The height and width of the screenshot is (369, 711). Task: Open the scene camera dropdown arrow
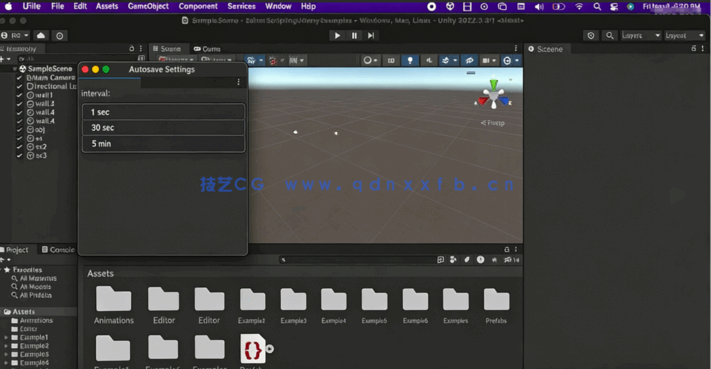[494, 60]
